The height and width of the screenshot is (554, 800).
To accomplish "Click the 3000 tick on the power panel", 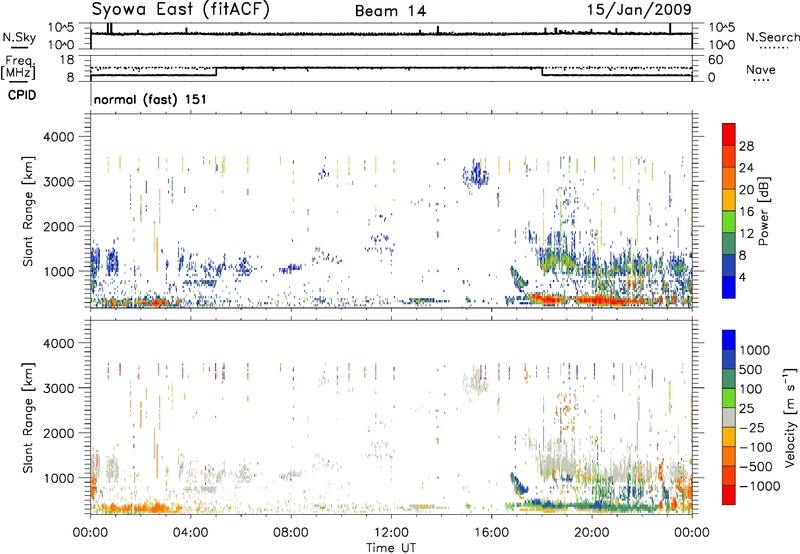I will coord(58,182).
